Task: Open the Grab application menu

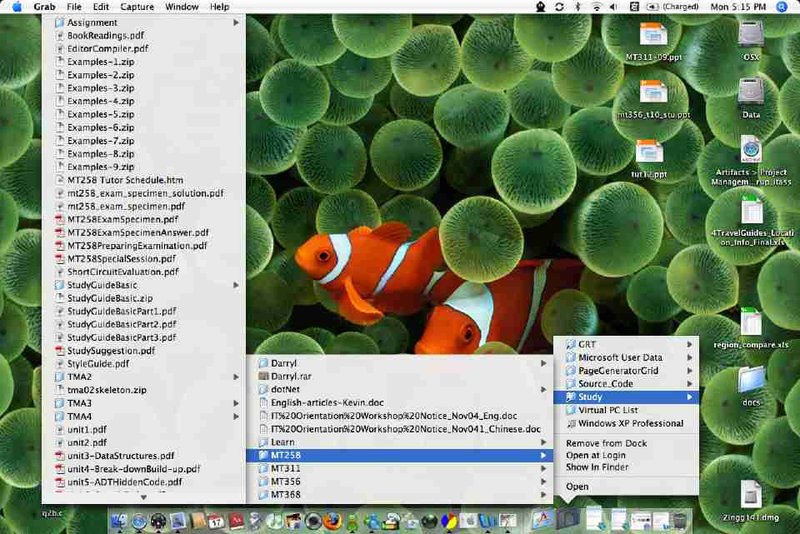Action: [44, 7]
